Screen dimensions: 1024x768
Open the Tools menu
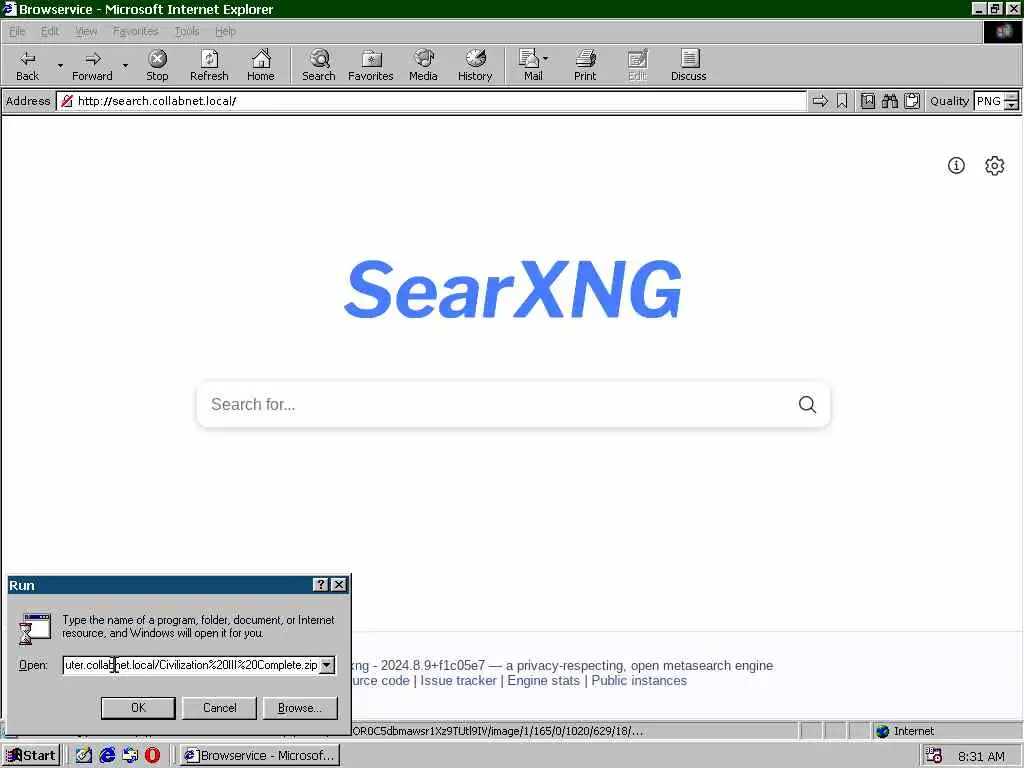pos(187,31)
